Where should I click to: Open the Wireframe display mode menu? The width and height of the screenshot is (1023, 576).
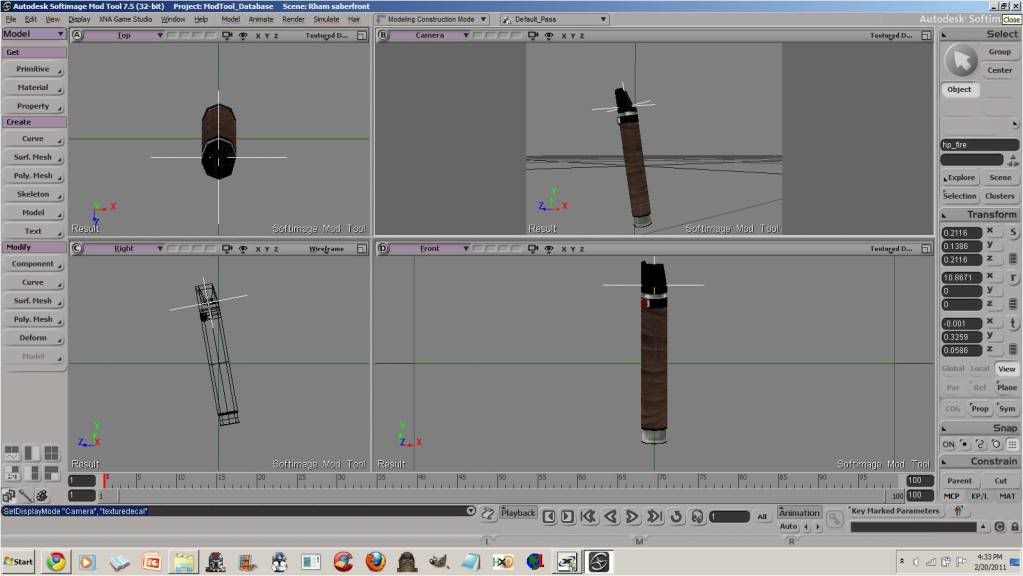click(x=326, y=249)
